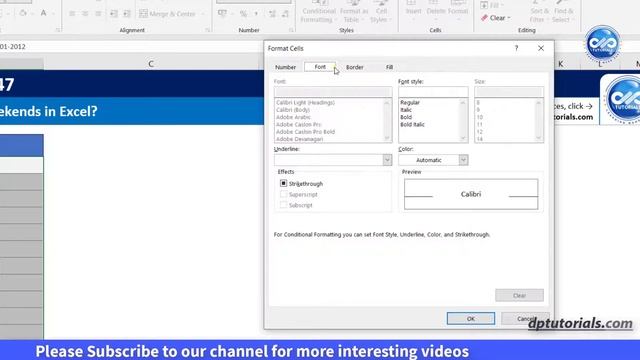Select Italic font style
Viewport: 640px width, 360px height.
click(x=406, y=110)
